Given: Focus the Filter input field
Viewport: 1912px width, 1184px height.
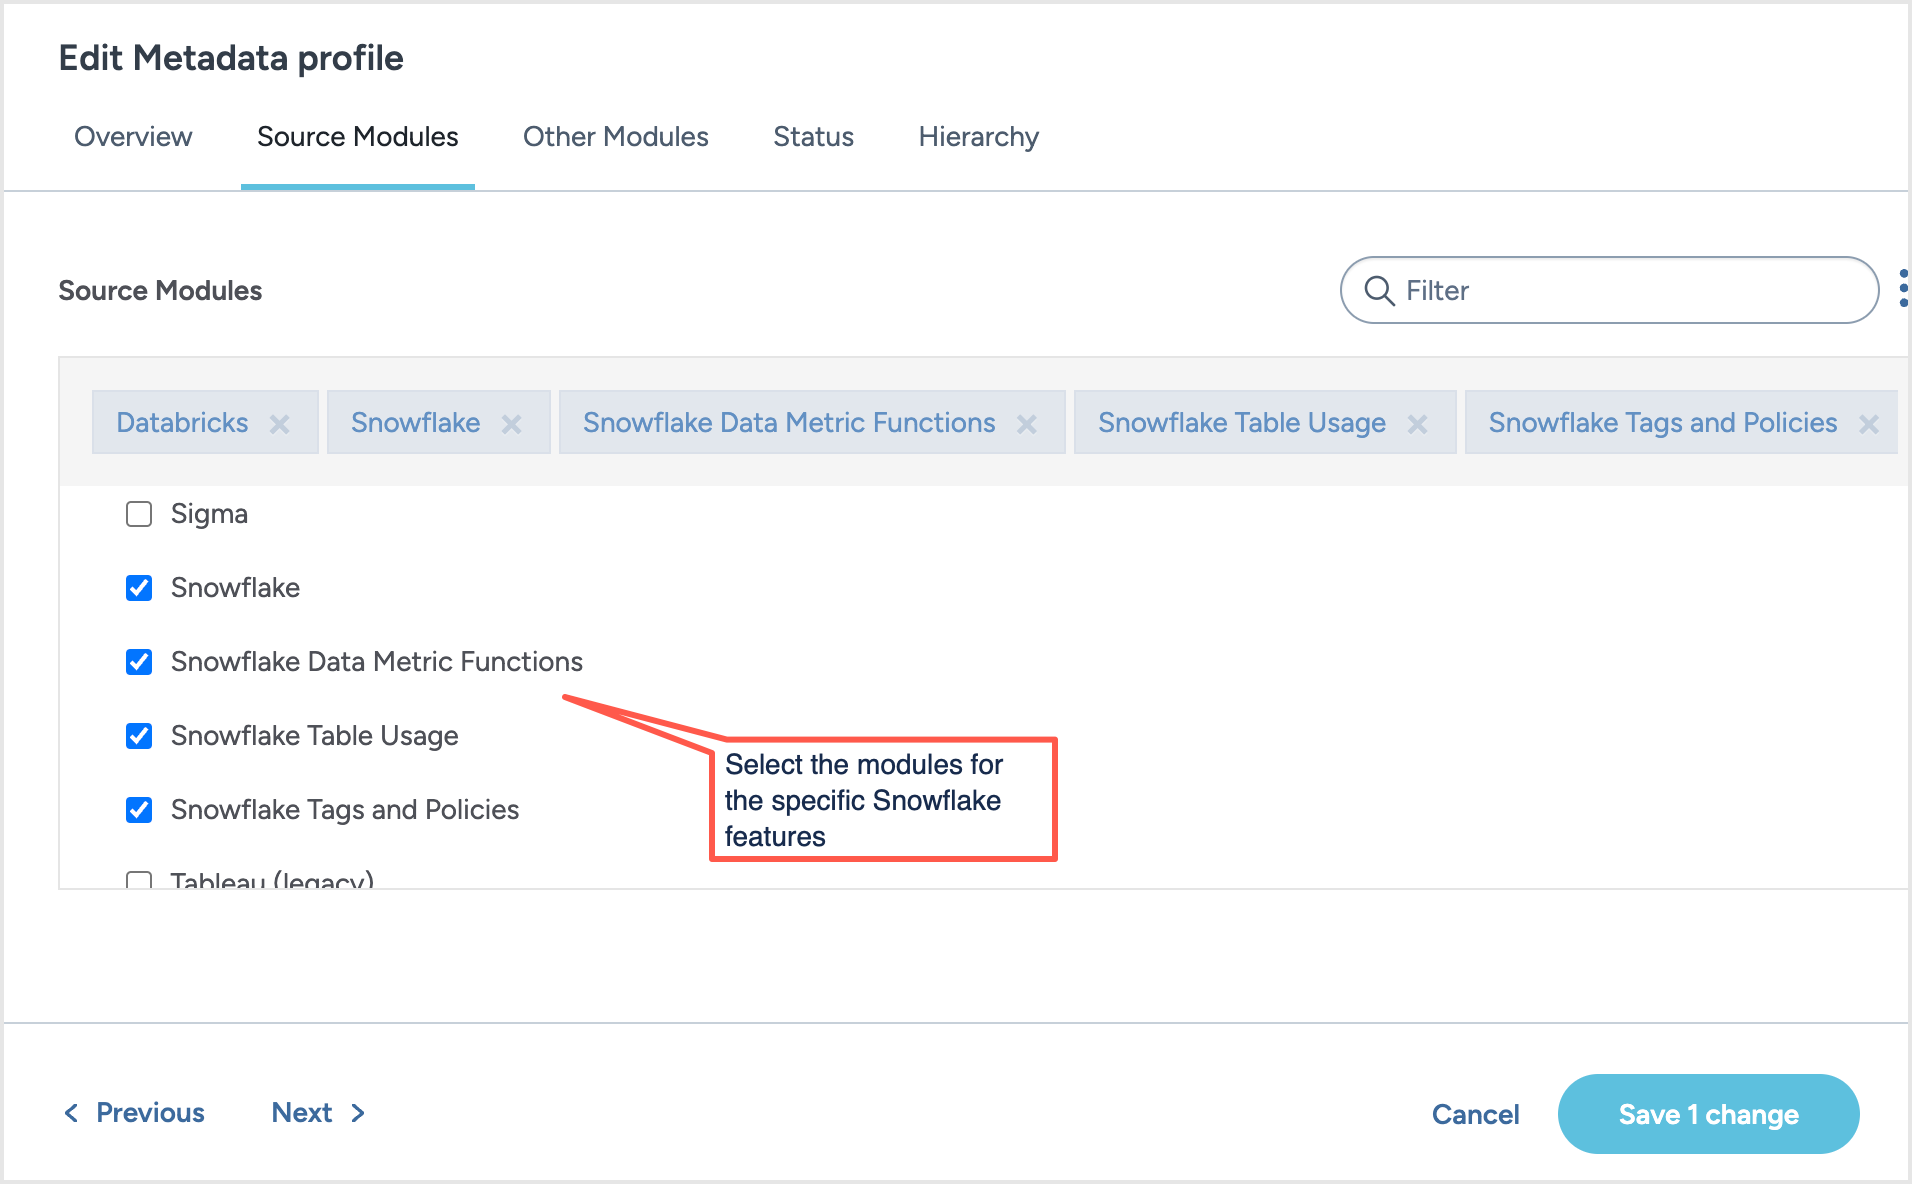Looking at the screenshot, I should tap(1610, 290).
